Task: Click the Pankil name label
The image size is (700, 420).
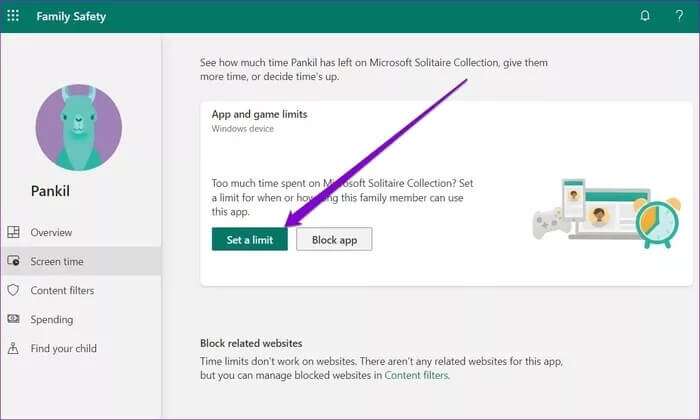Action: (x=50, y=191)
